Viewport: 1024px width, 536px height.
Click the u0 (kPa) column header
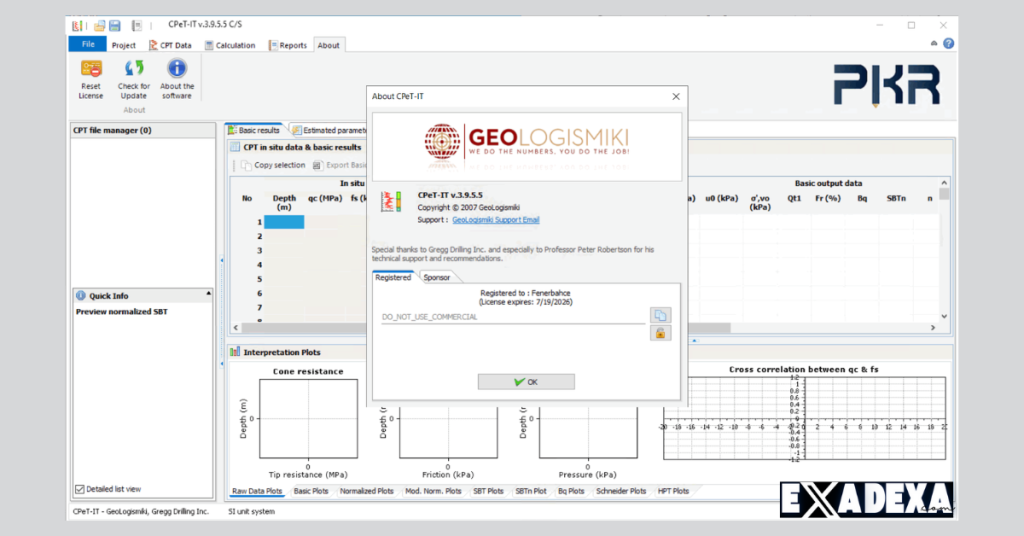coord(721,198)
